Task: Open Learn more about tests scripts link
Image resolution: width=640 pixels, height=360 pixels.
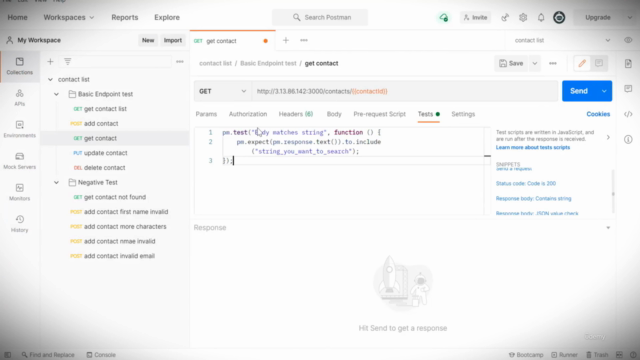Action: pos(533,147)
